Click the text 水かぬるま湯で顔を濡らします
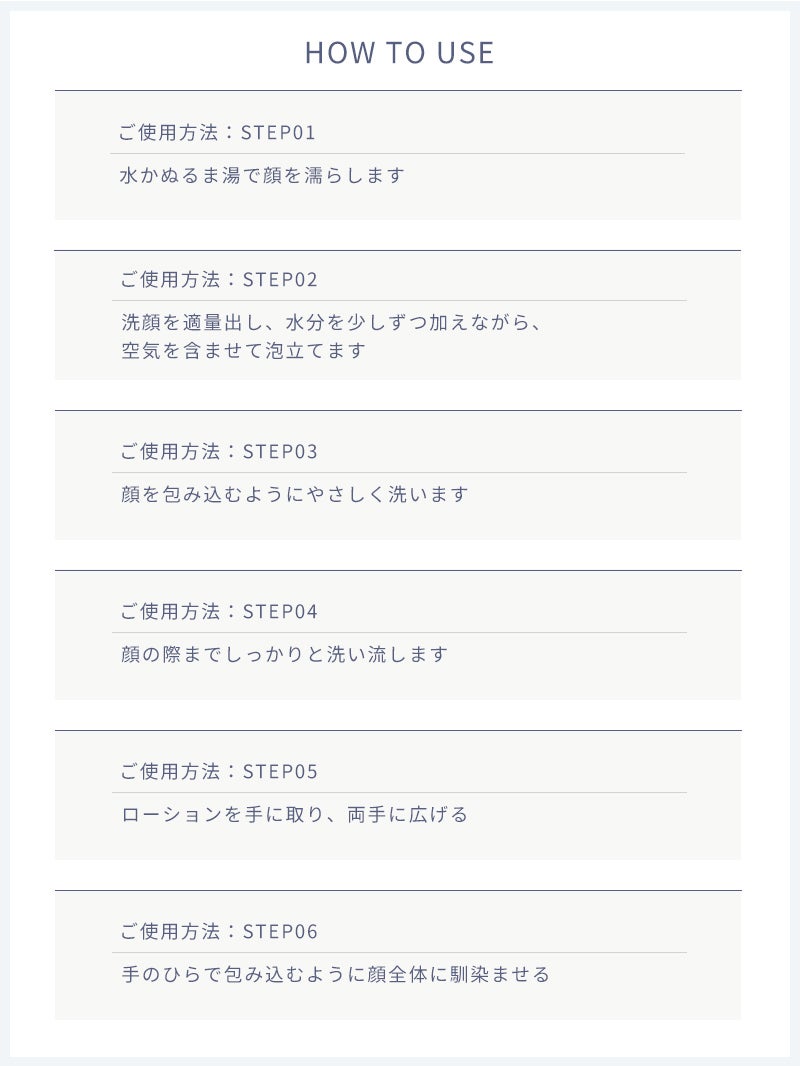 (x=262, y=175)
